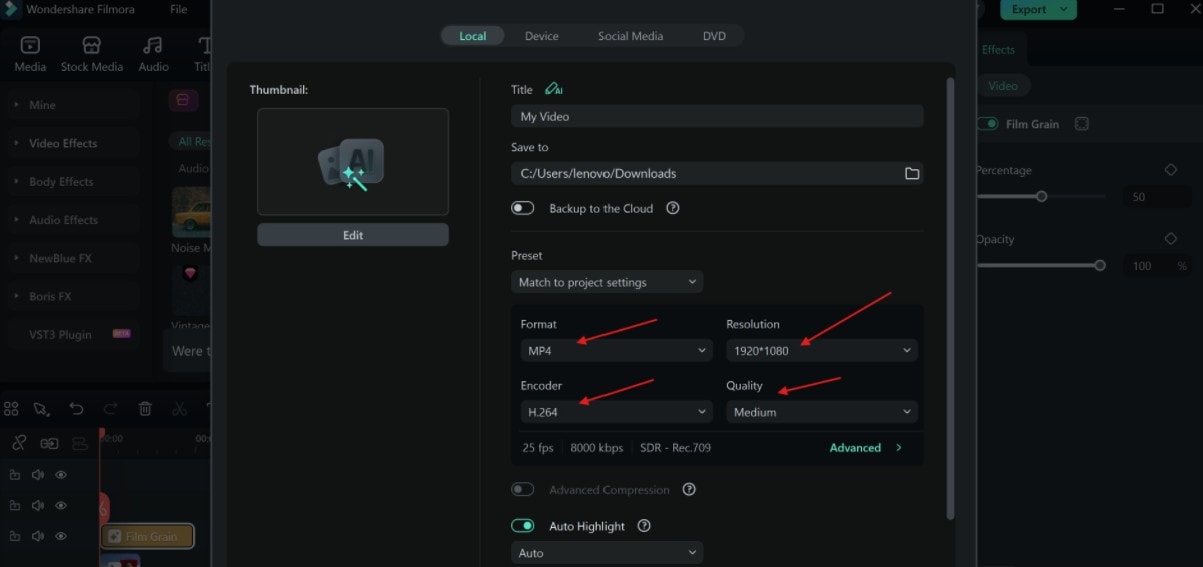Viewport: 1203px width, 567px height.
Task: Switch to the Local export tab
Action: (x=472, y=36)
